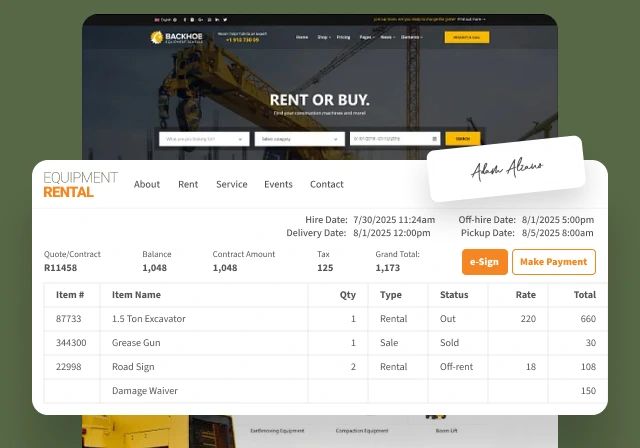Open the About menu item
This screenshot has height=448, width=640.
(x=147, y=184)
